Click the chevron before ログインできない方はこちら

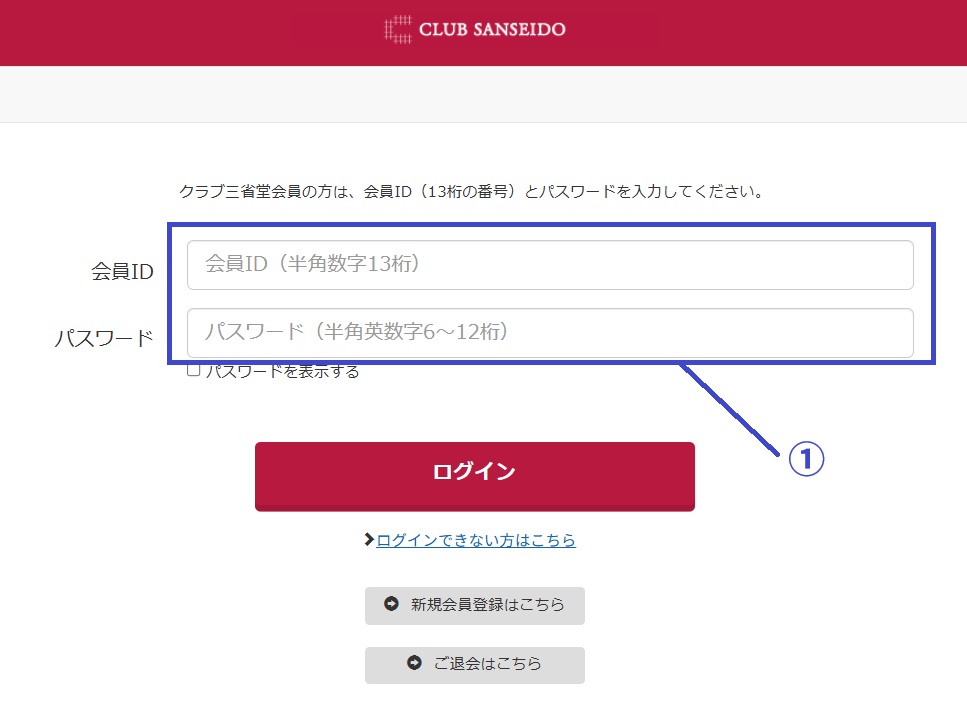(369, 539)
